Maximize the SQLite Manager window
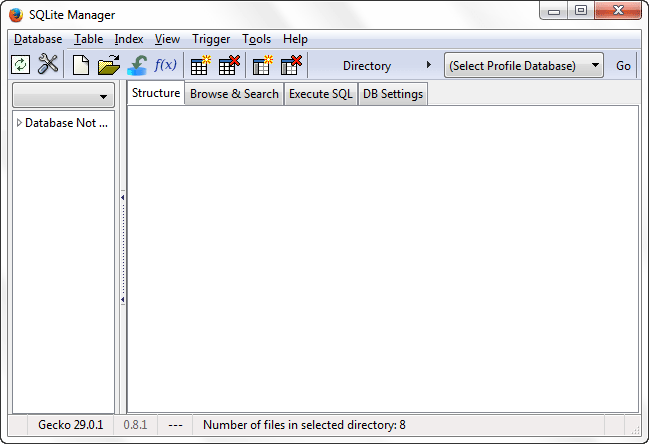The image size is (649, 444). (581, 11)
